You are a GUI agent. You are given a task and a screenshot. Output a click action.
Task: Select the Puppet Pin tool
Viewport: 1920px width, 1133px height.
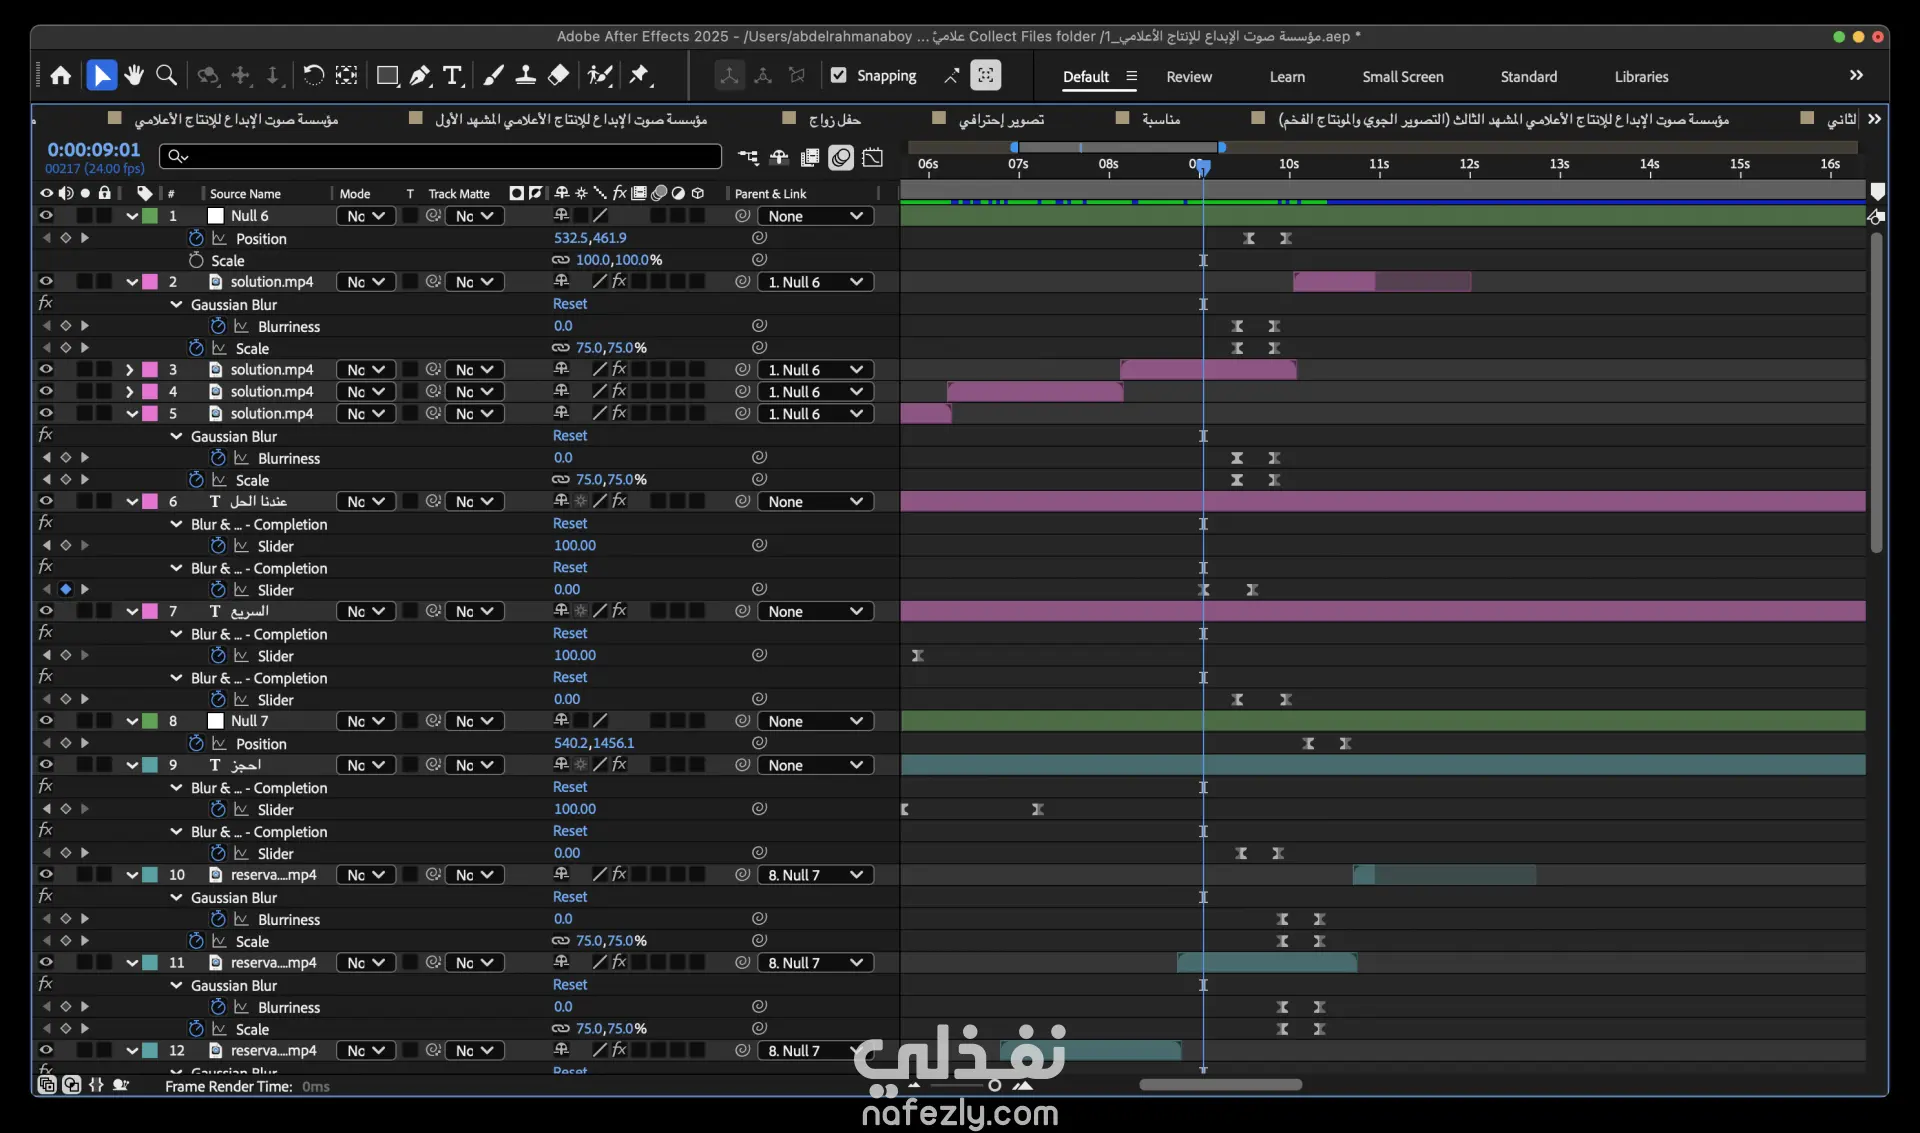[640, 76]
